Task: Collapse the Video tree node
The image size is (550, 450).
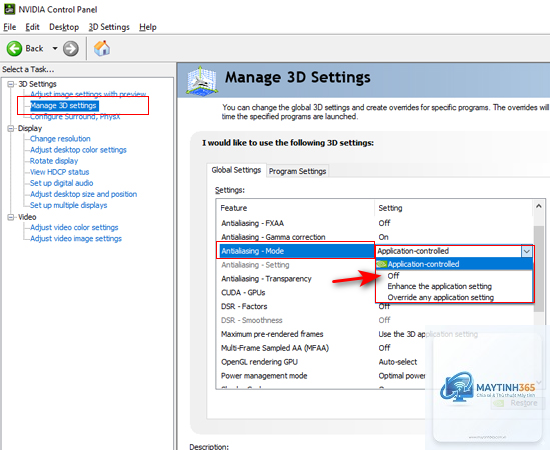Action: (11, 217)
